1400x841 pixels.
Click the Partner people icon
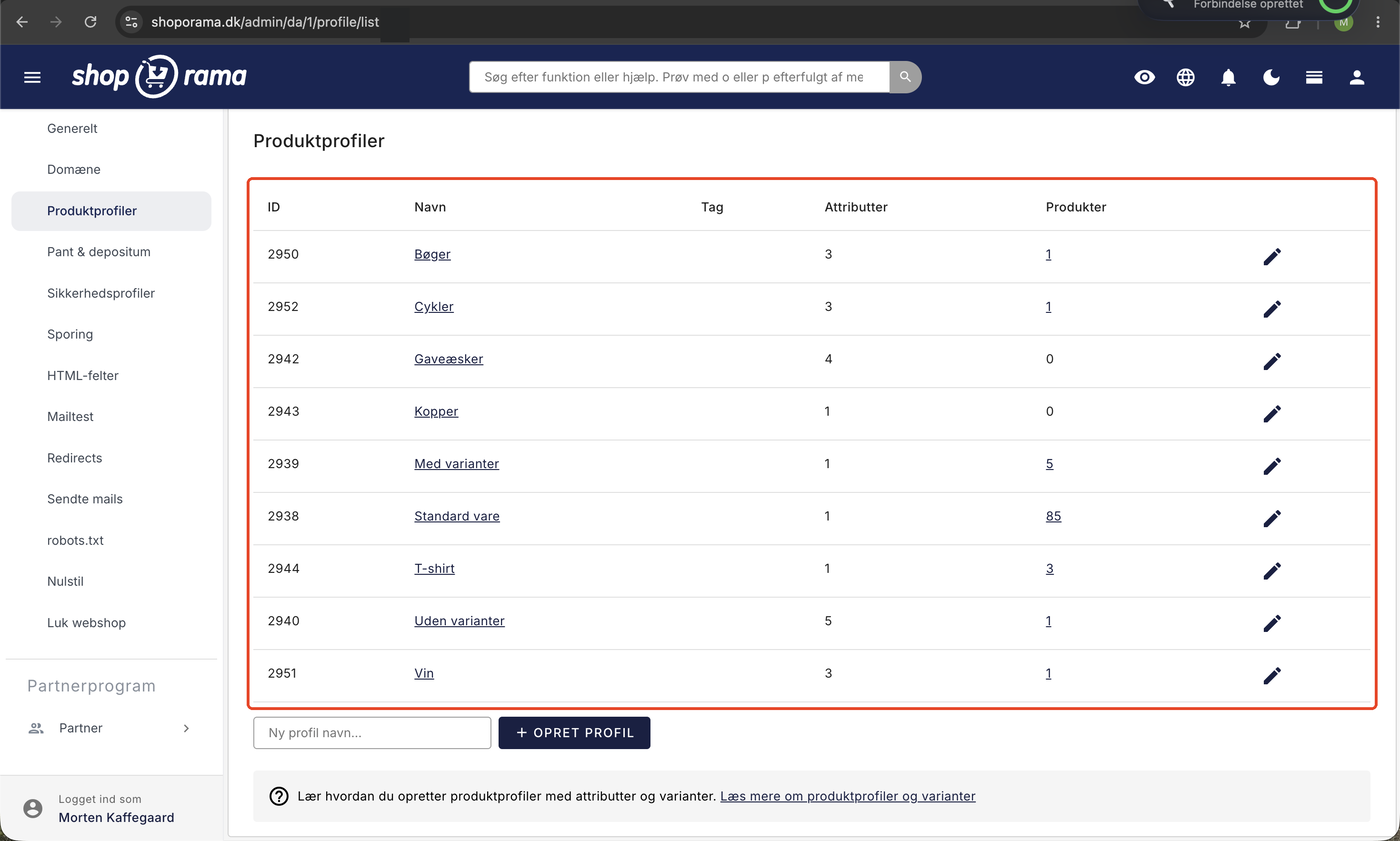coord(36,728)
